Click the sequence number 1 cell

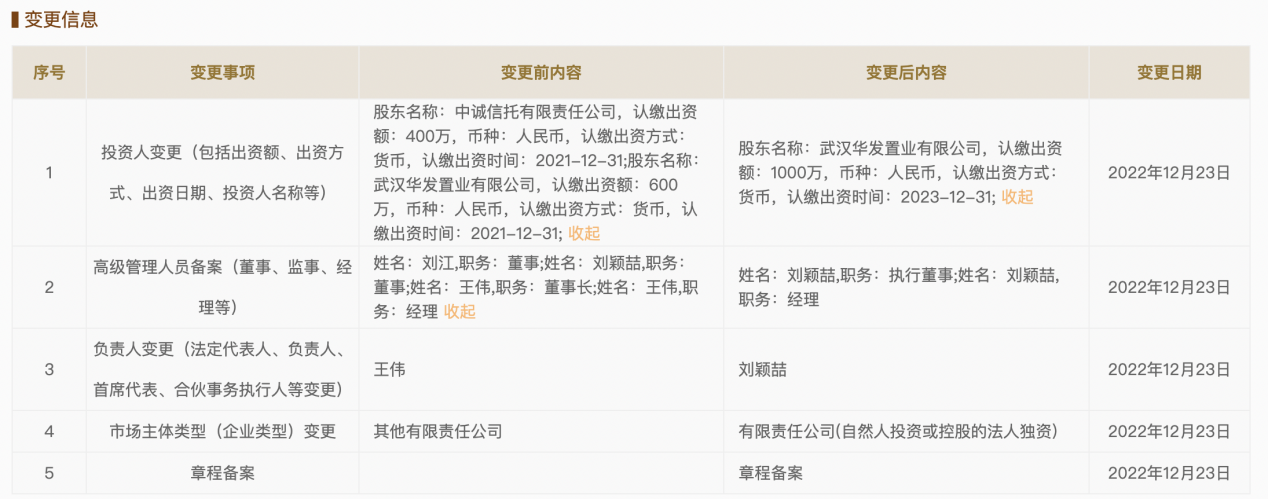coord(49,172)
